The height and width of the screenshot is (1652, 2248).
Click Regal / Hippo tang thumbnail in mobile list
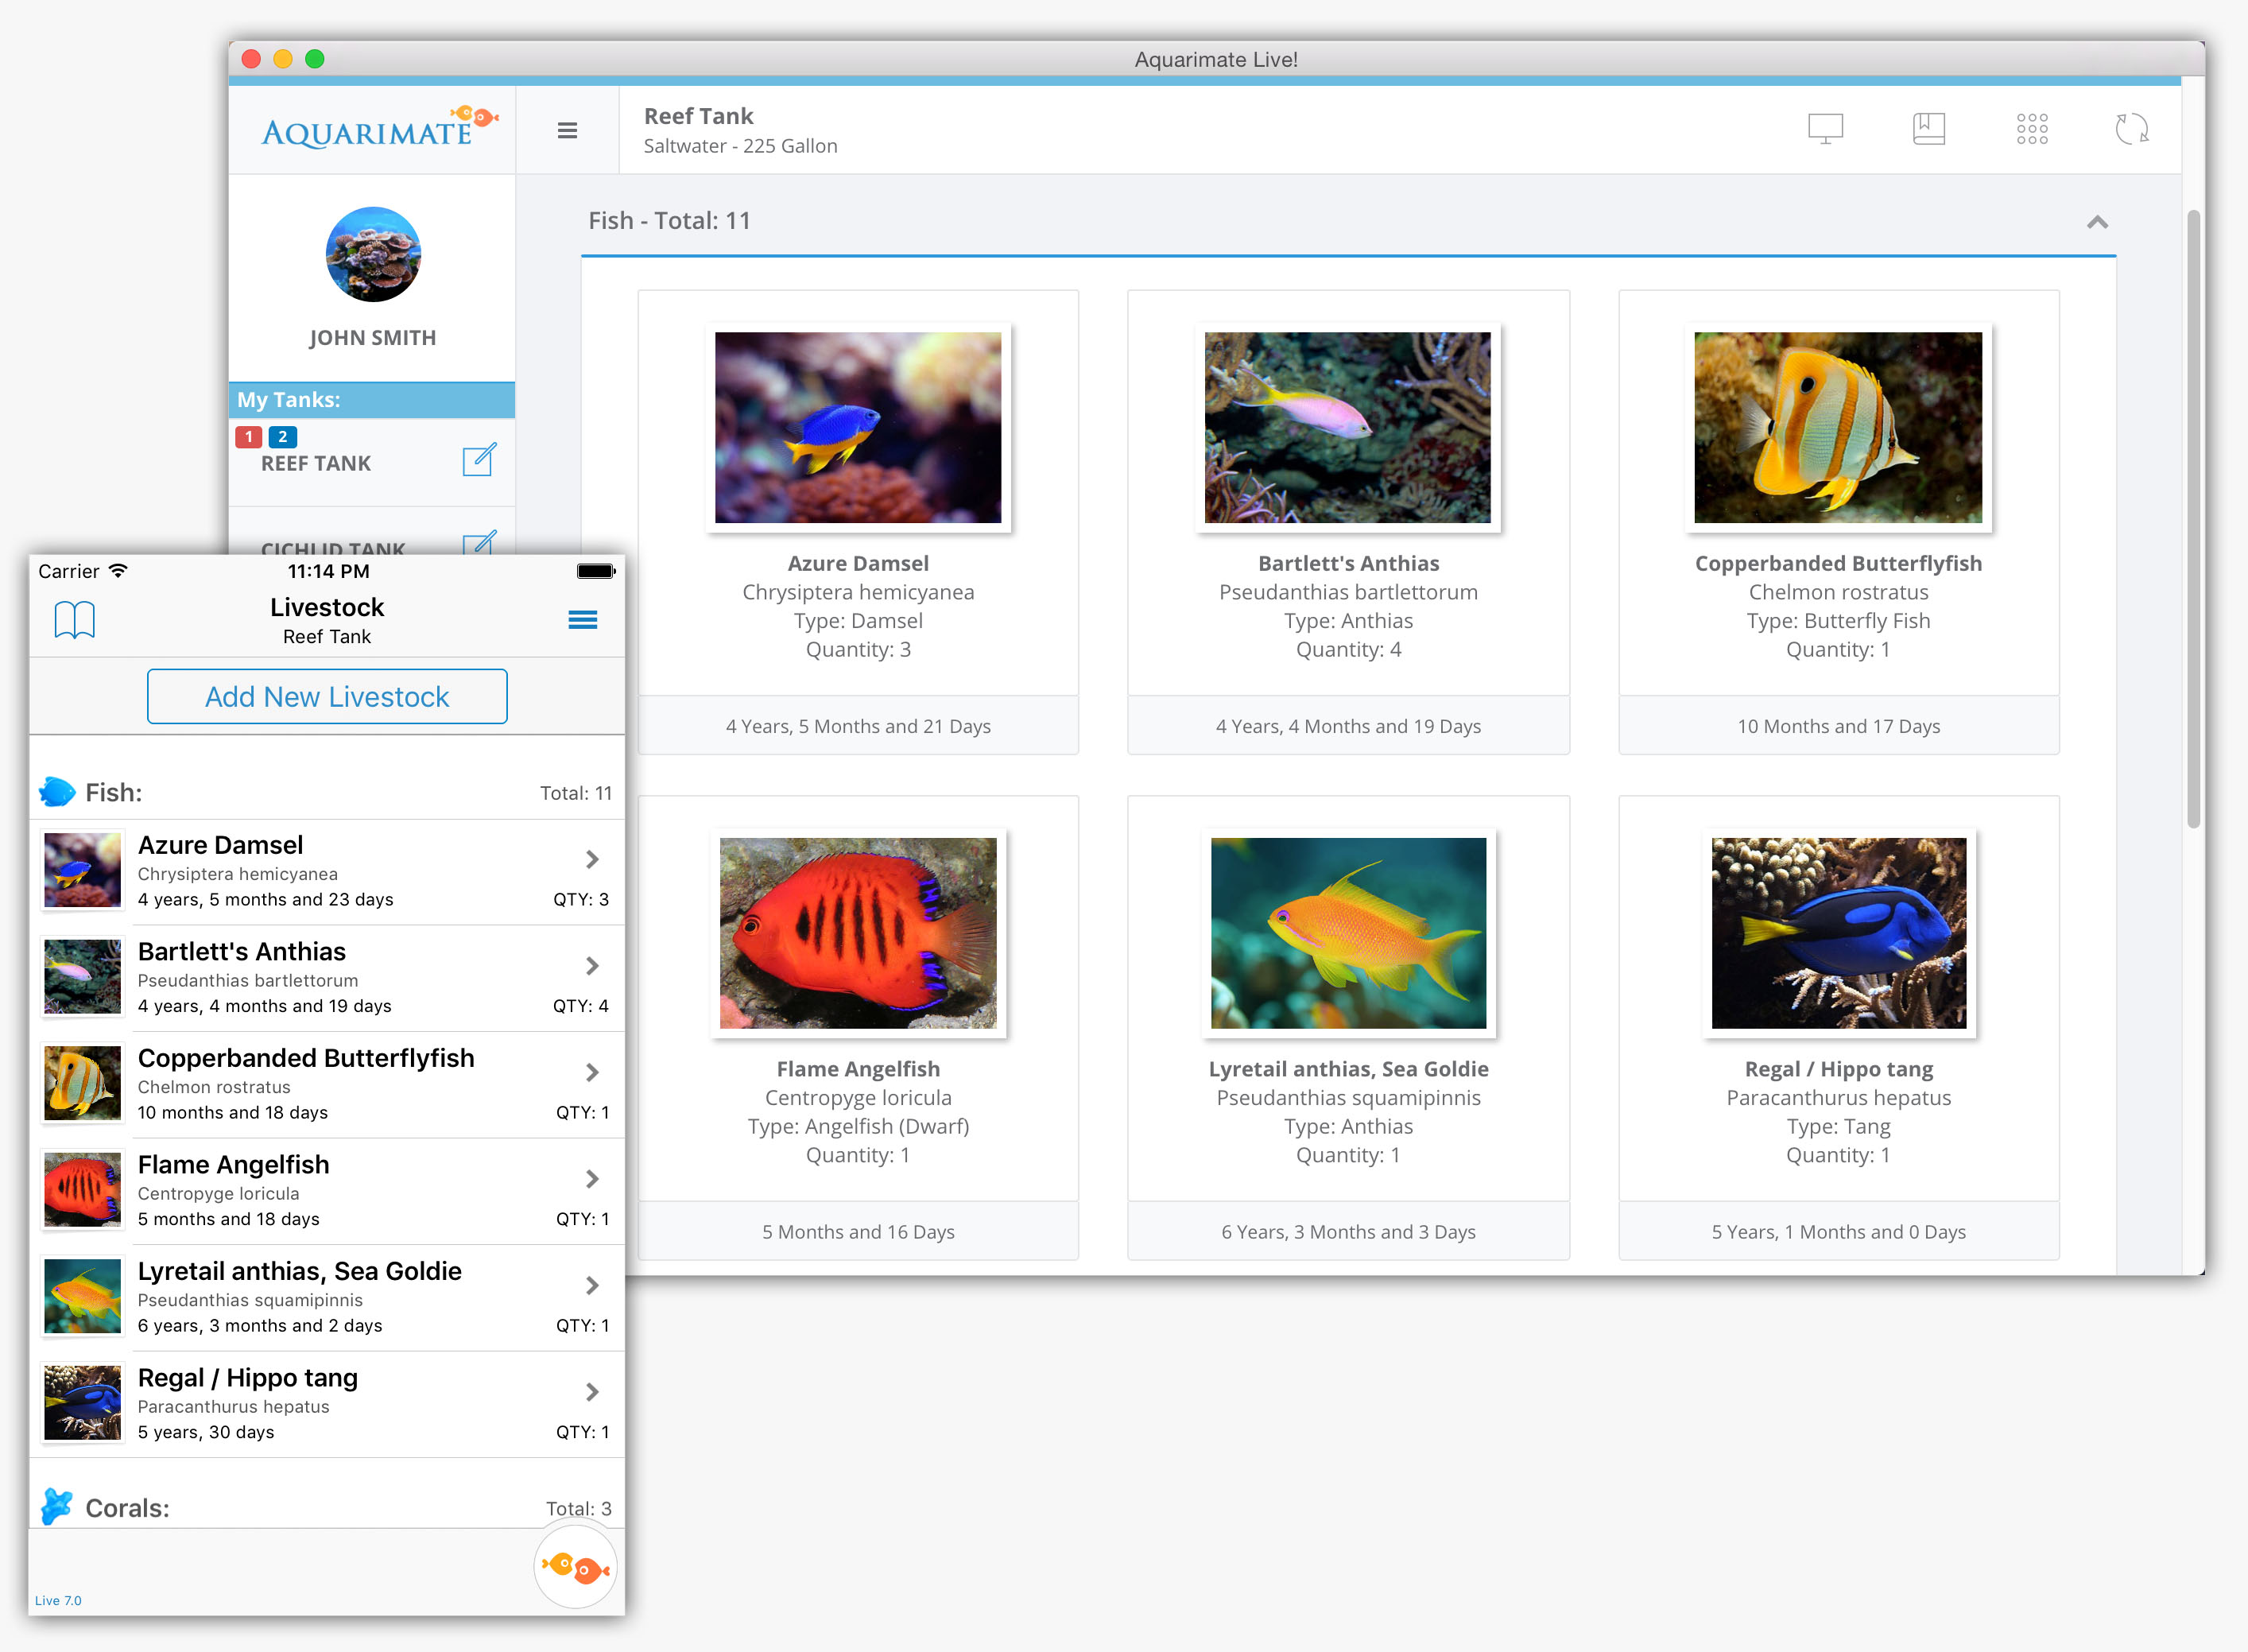82,1403
